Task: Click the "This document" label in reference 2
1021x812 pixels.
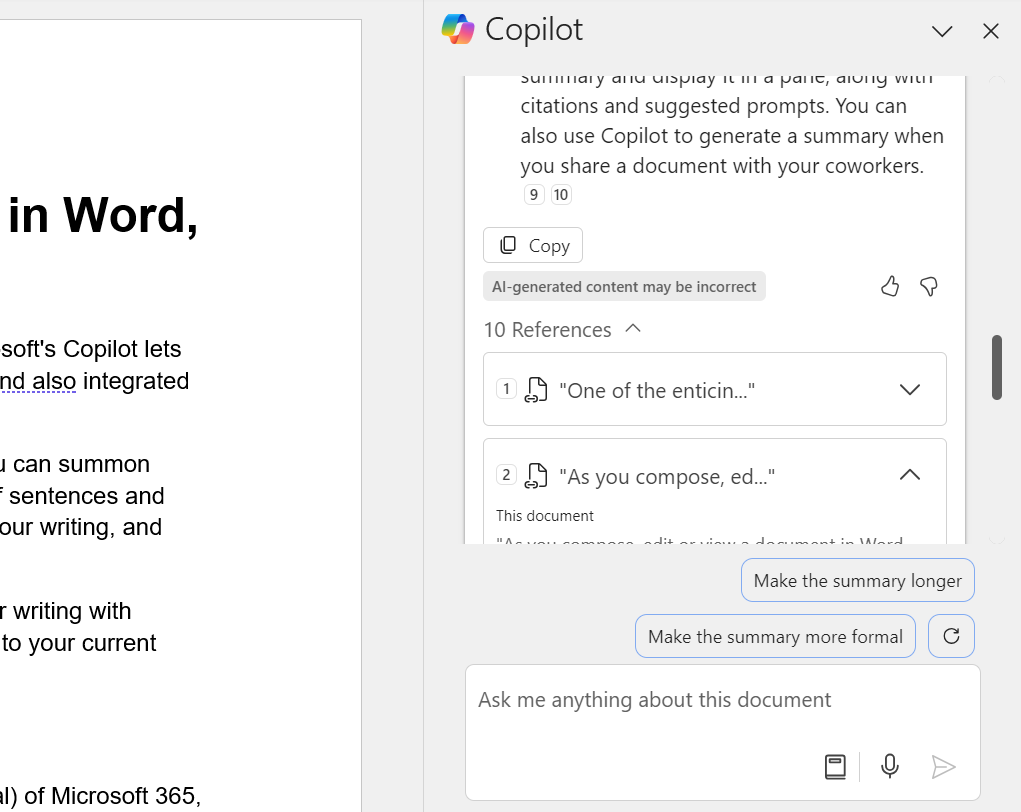Action: [x=544, y=516]
